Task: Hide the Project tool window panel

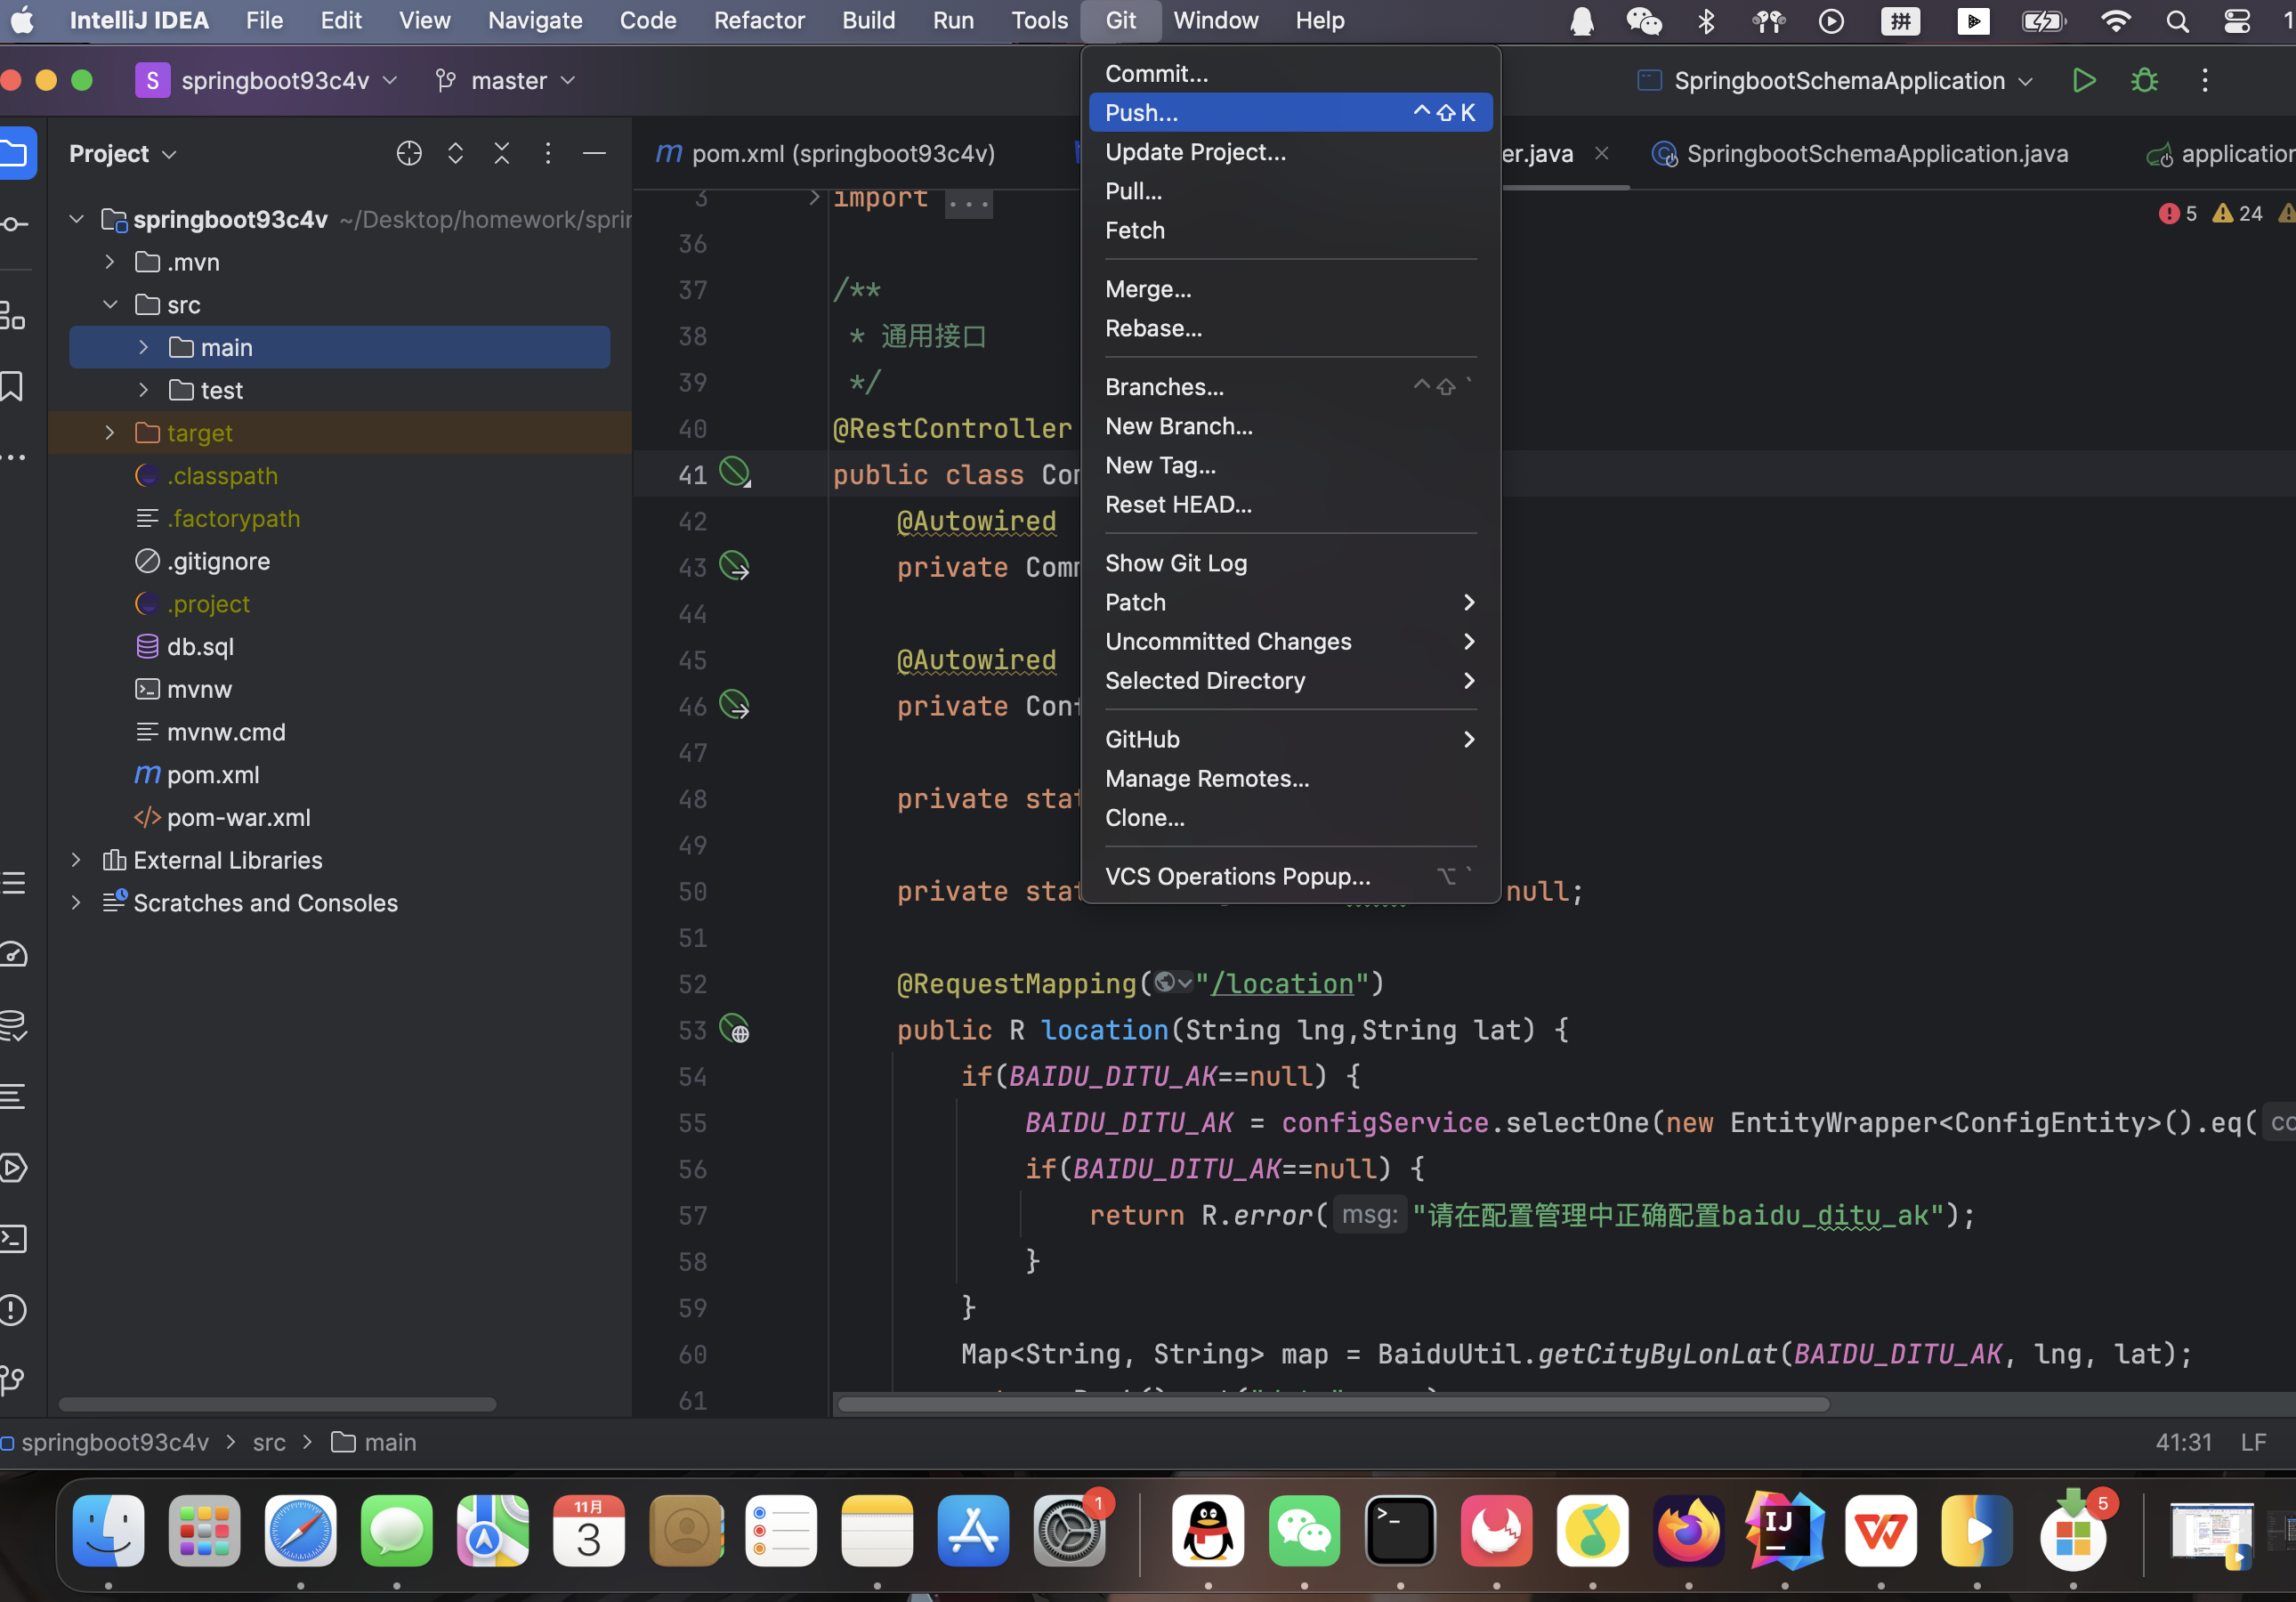Action: 594,153
